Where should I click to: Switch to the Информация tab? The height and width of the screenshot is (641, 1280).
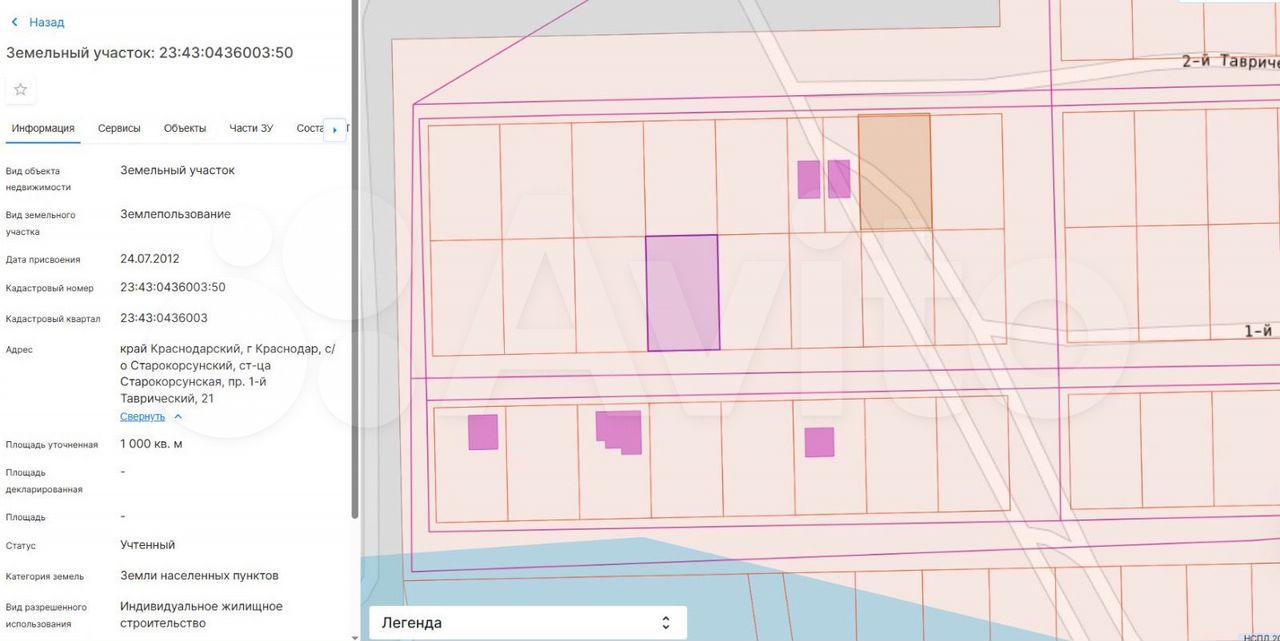click(43, 128)
